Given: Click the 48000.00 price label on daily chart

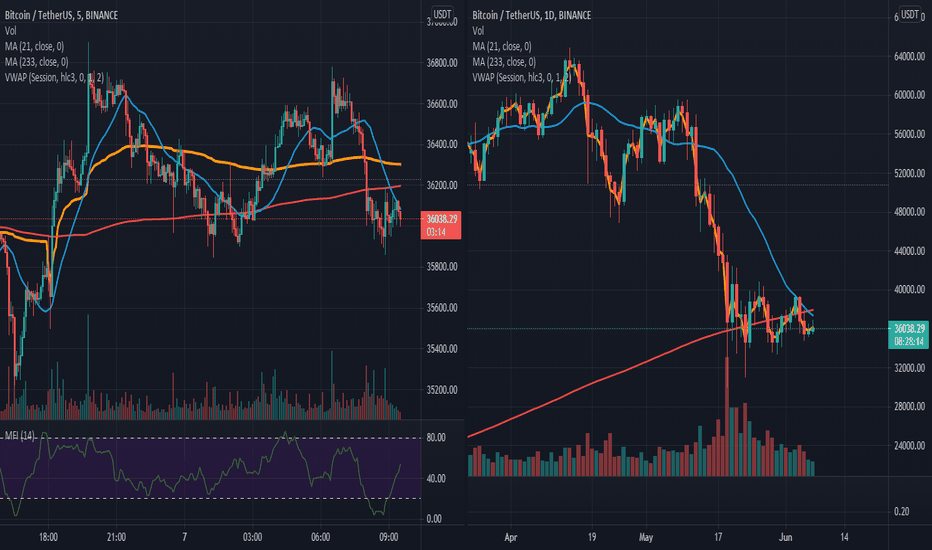Looking at the screenshot, I should [909, 212].
